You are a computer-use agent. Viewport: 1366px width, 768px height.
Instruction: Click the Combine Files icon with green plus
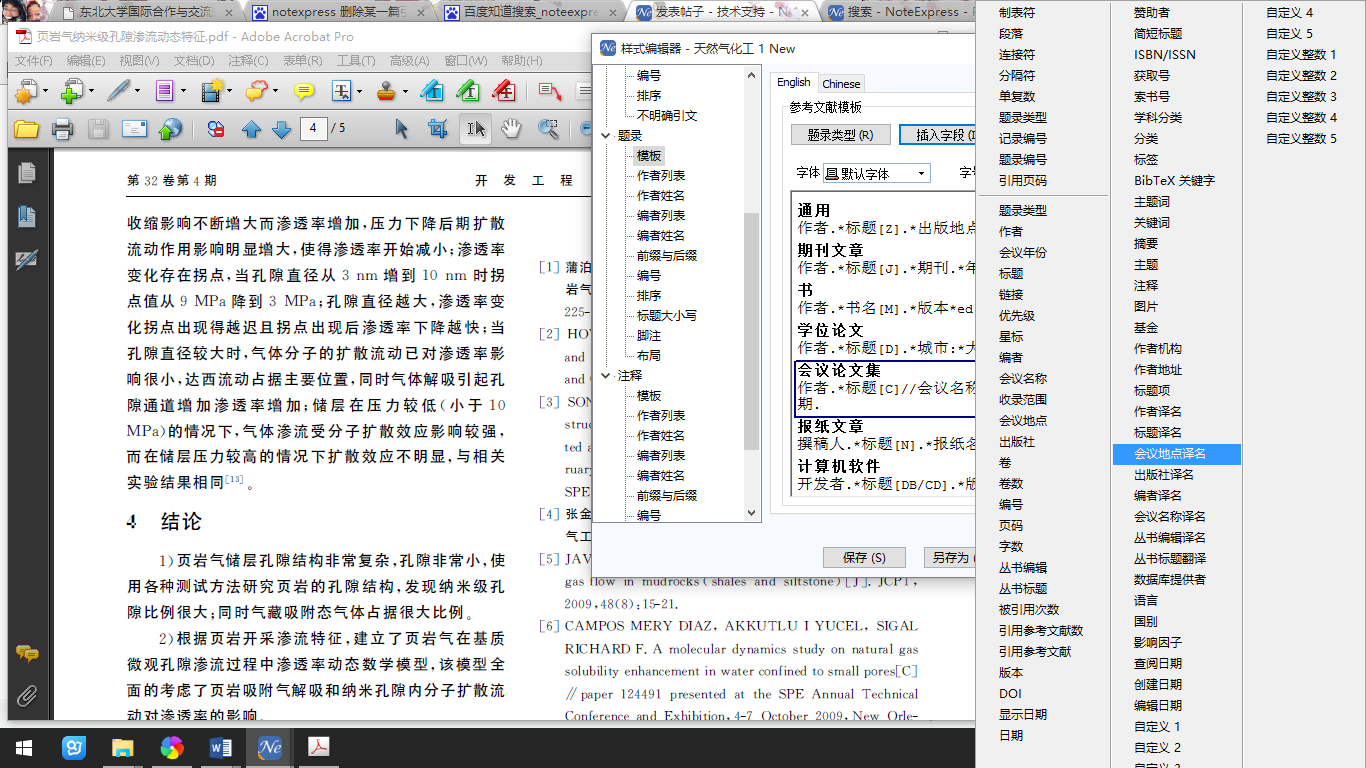click(x=71, y=92)
